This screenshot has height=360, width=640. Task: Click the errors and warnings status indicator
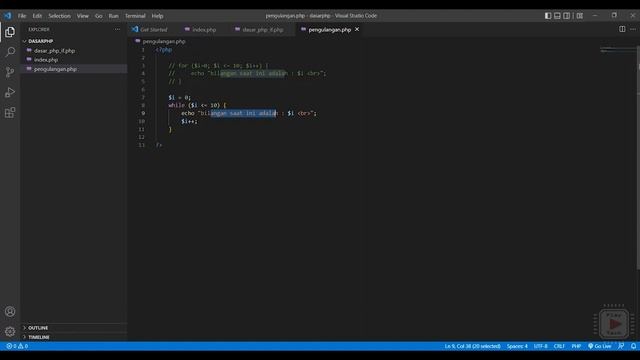17,346
